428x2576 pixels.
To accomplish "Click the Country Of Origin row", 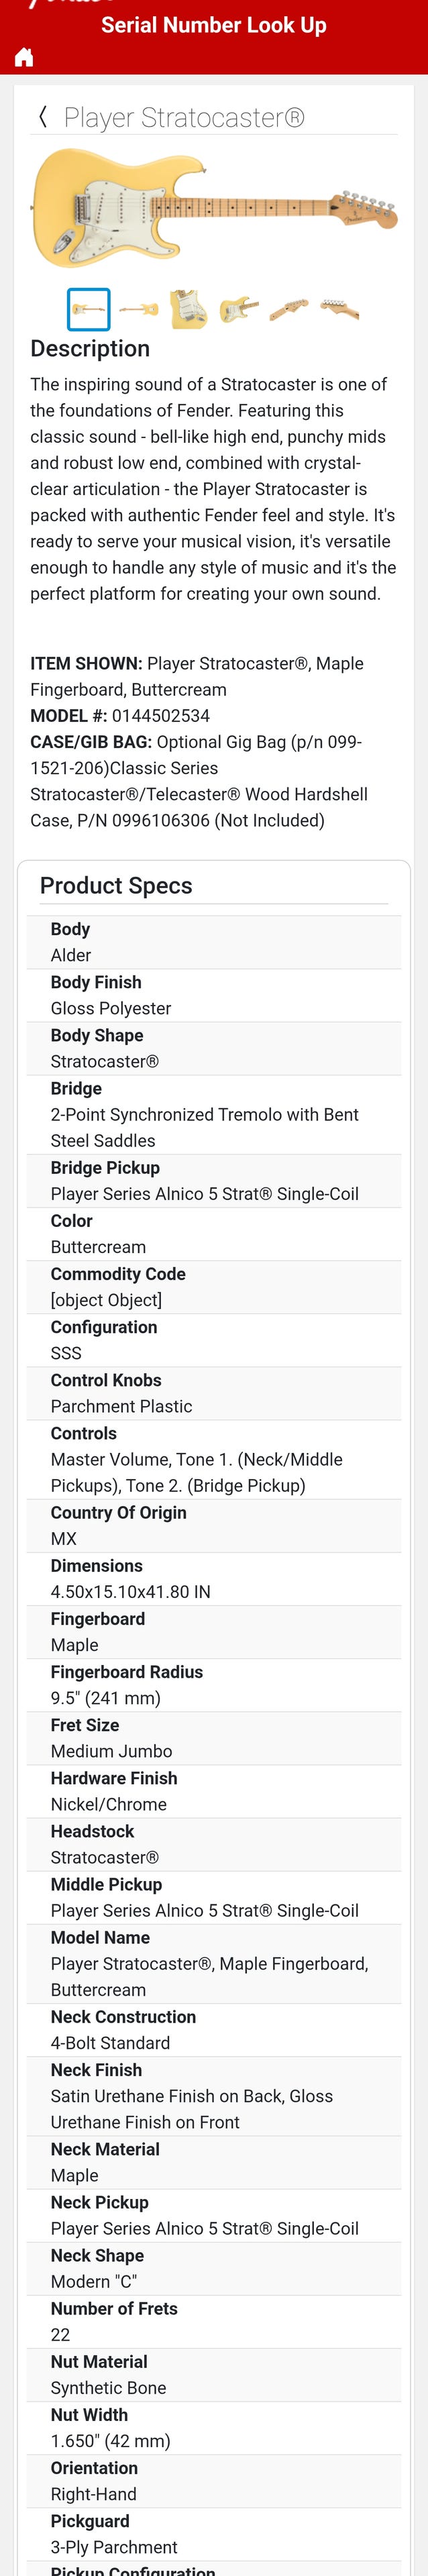I will [x=214, y=1525].
